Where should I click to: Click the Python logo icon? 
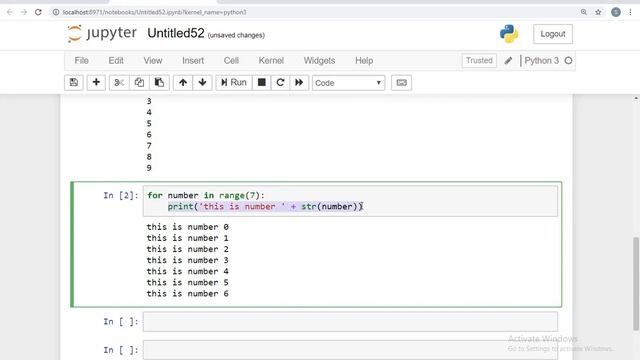click(509, 34)
